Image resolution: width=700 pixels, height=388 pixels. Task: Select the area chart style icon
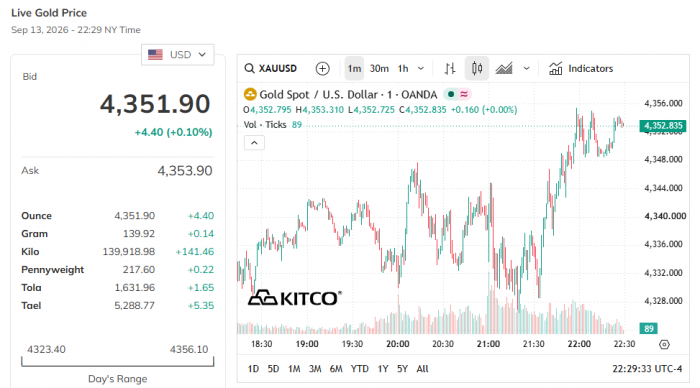click(504, 69)
